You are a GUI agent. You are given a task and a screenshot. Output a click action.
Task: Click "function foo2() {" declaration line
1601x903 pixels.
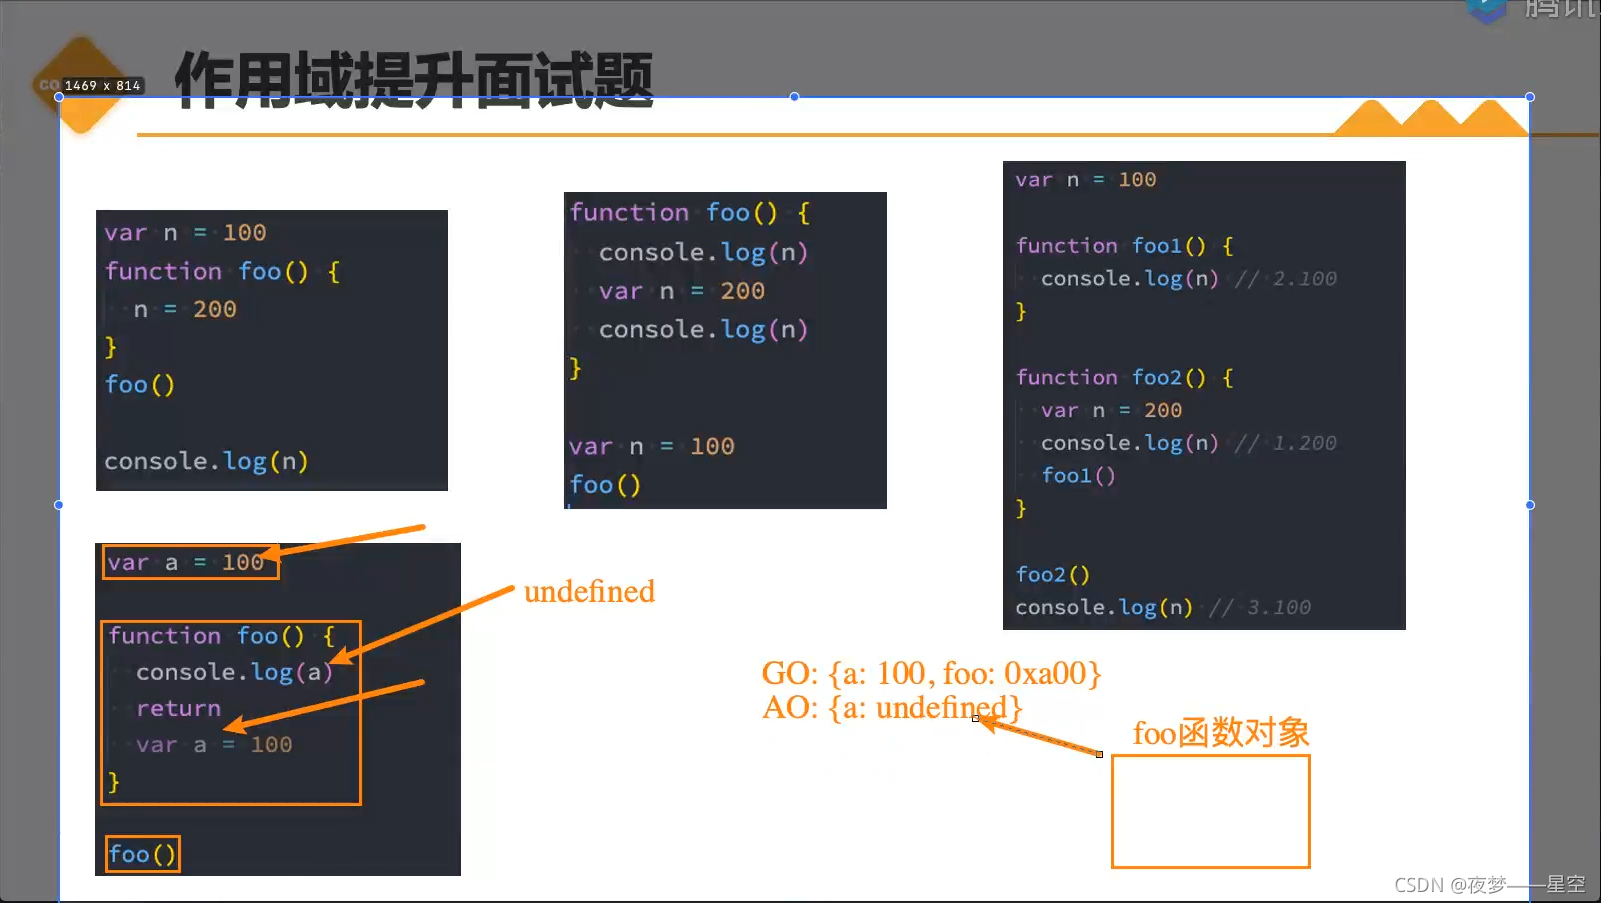coord(1124,378)
